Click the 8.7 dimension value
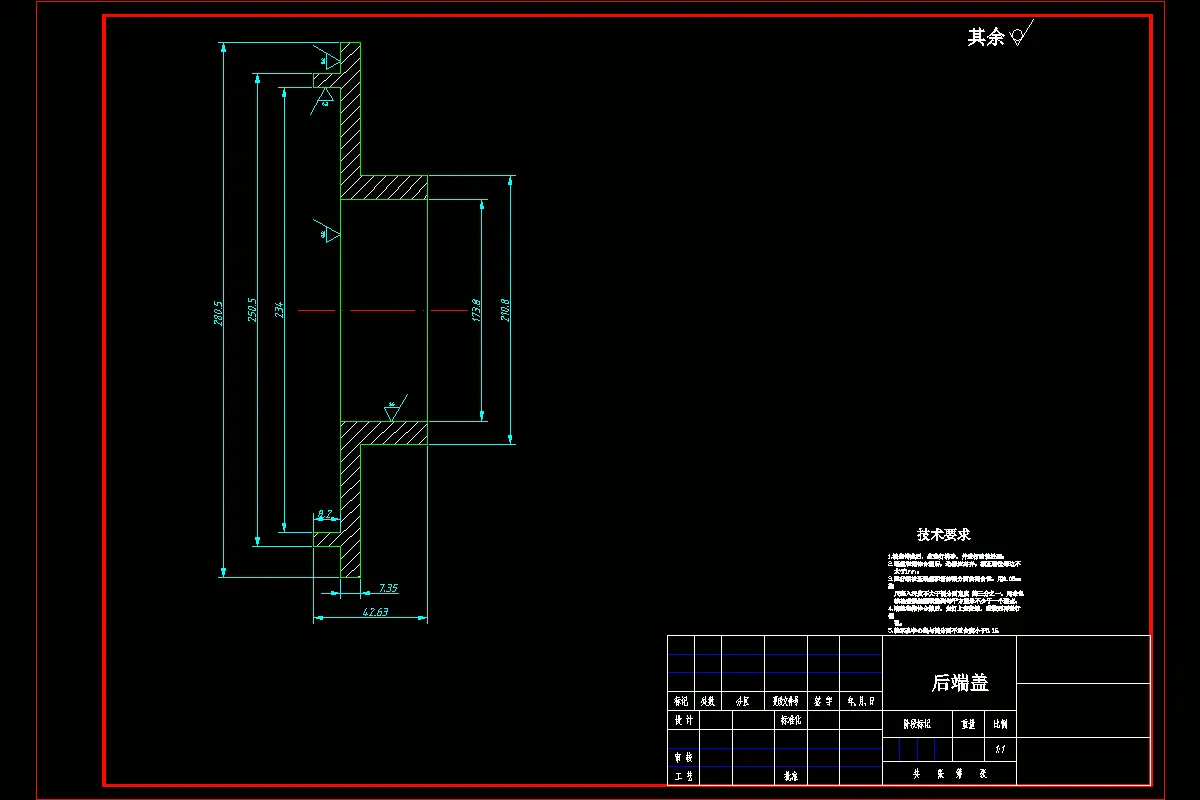This screenshot has width=1200, height=800. (x=325, y=515)
